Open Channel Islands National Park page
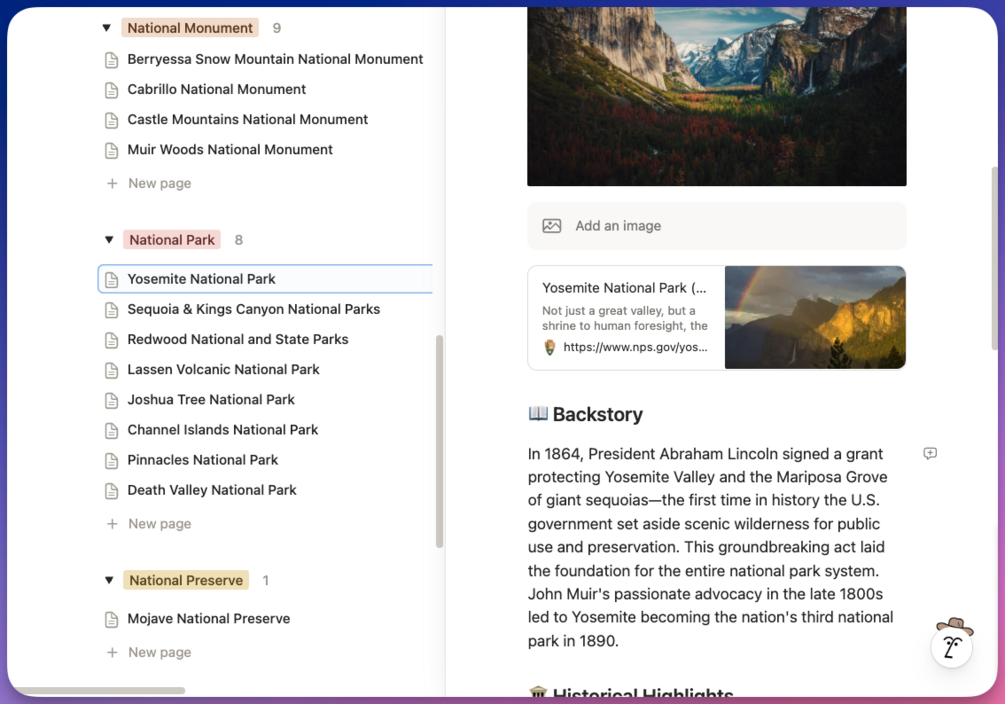The image size is (1005, 704). click(x=222, y=430)
